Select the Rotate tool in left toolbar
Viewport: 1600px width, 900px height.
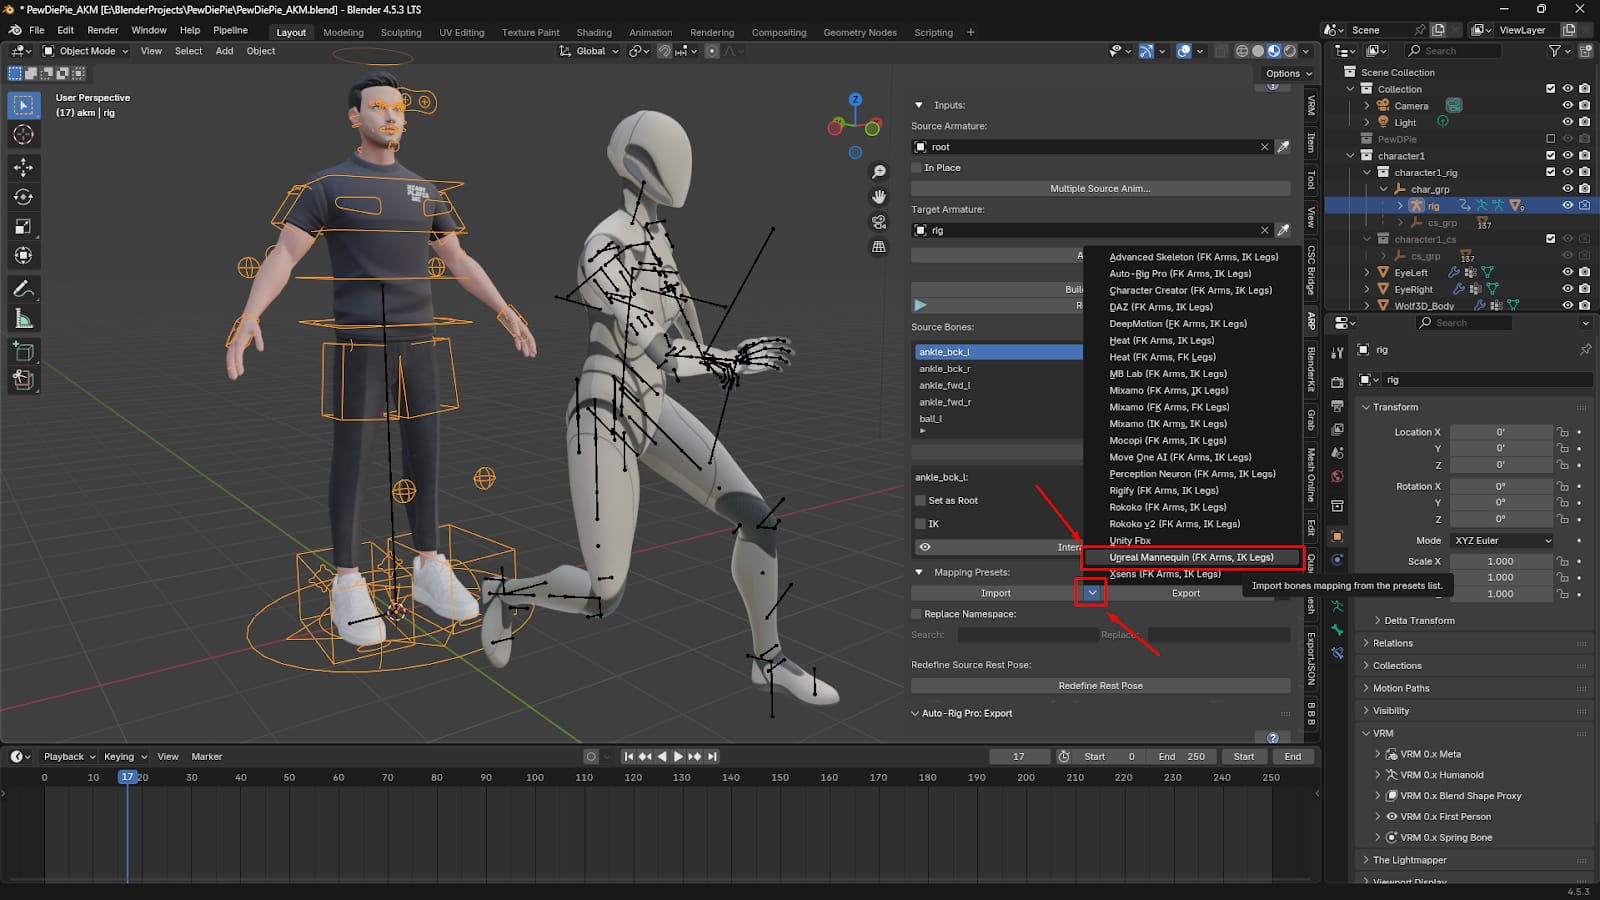click(23, 197)
